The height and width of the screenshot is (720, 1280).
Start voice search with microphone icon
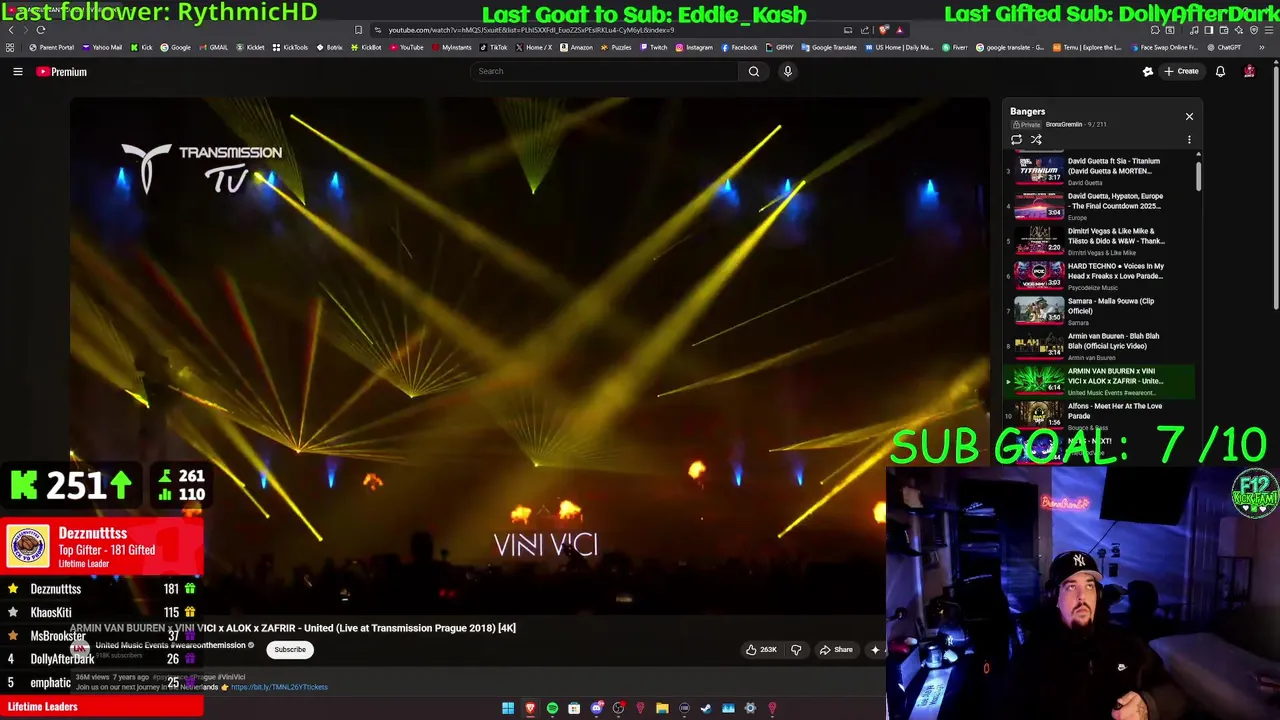coord(788,71)
